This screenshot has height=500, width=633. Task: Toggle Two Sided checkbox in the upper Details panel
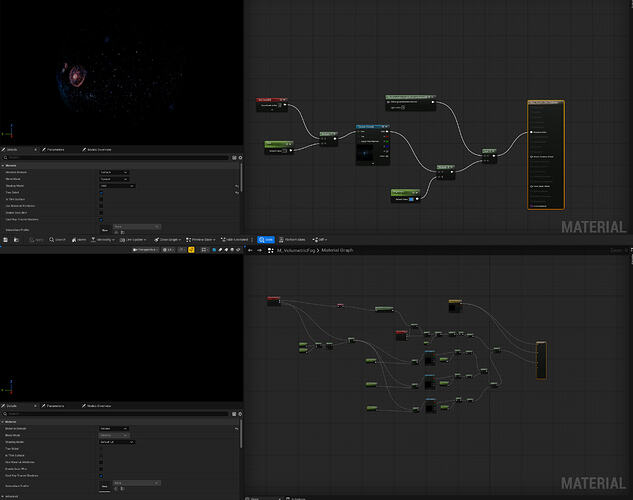point(101,192)
